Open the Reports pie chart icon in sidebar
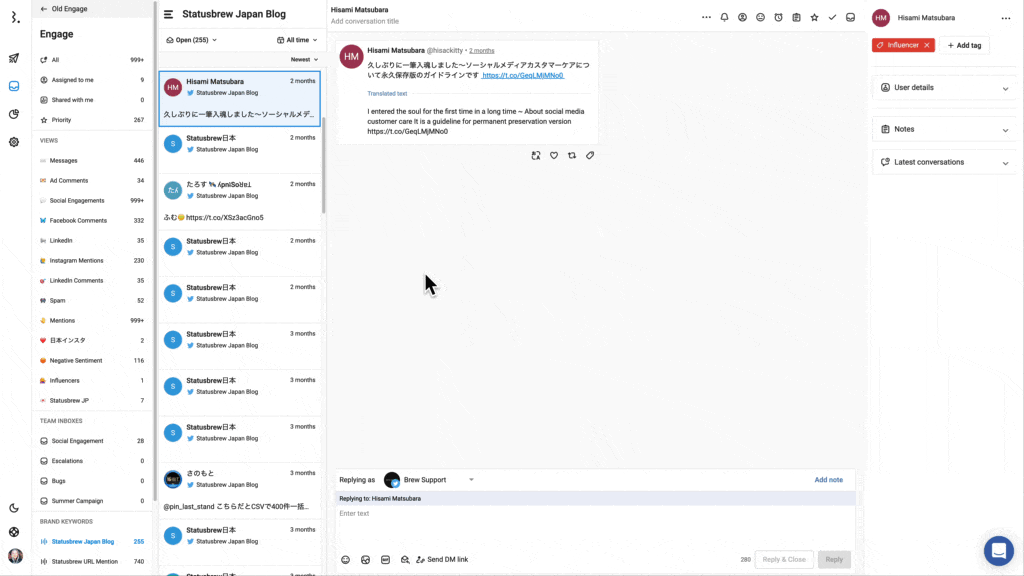Viewport: 1024px width, 576px height. [x=14, y=114]
